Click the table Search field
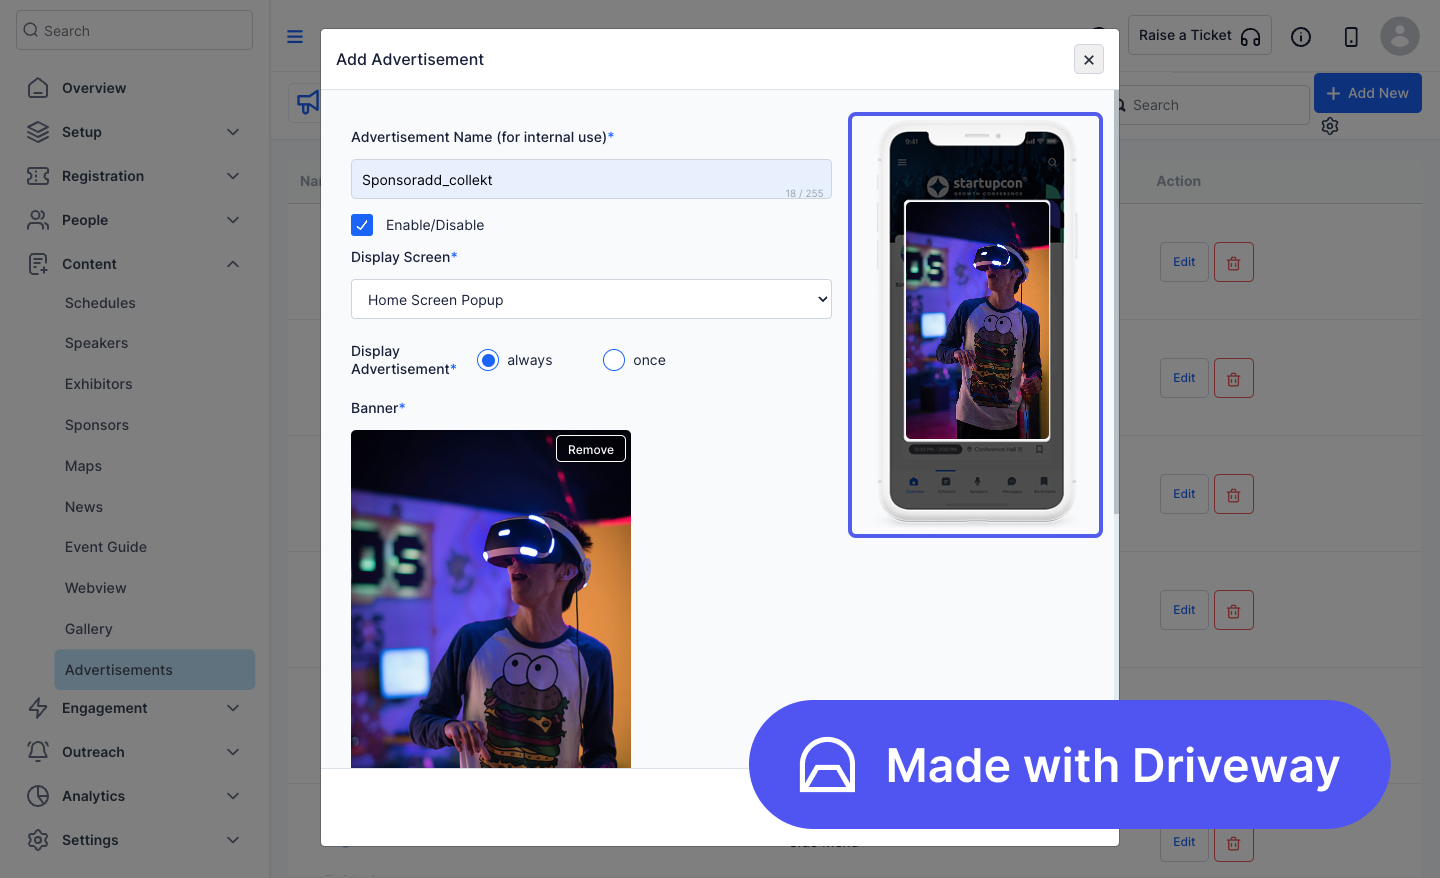This screenshot has width=1440, height=878. [1213, 105]
